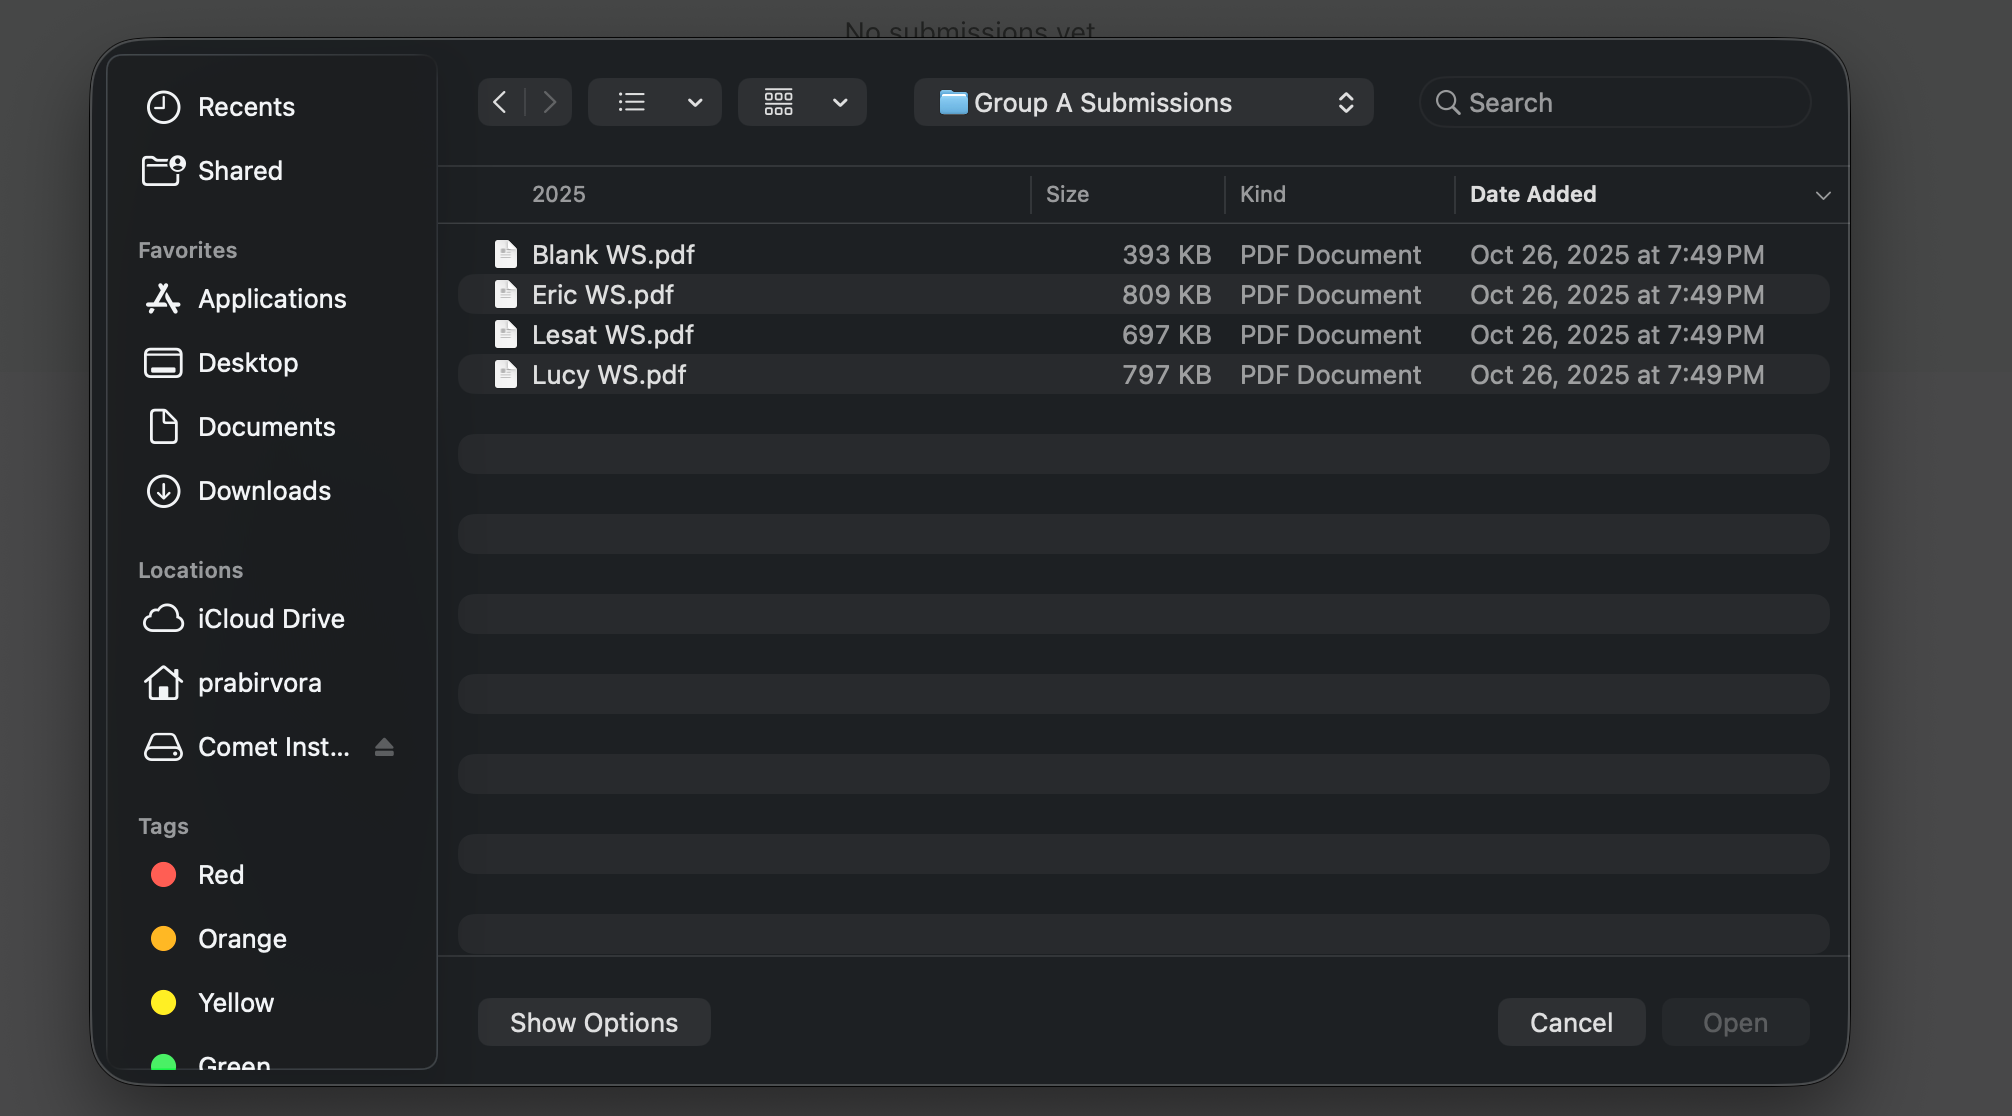Open the Group A Submissions path selector
The height and width of the screenshot is (1116, 2012).
1144,101
